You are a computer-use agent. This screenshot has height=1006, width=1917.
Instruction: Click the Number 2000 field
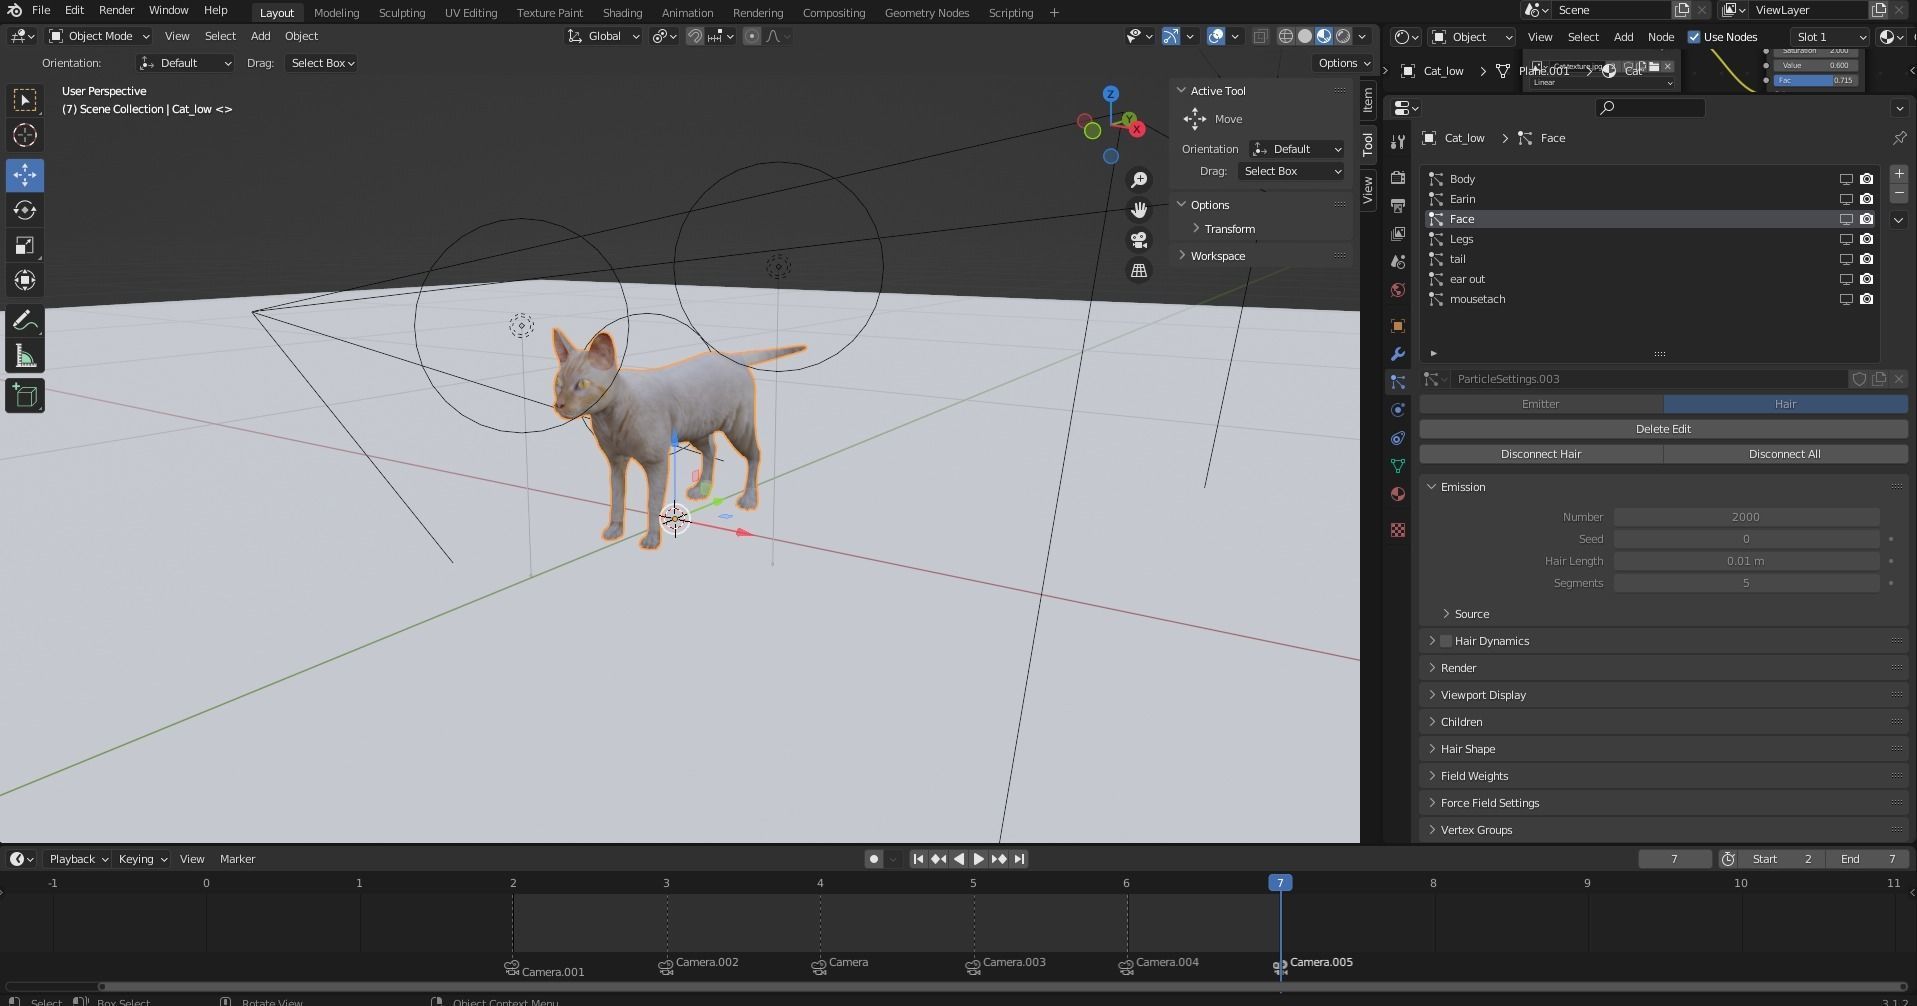pyautogui.click(x=1746, y=517)
